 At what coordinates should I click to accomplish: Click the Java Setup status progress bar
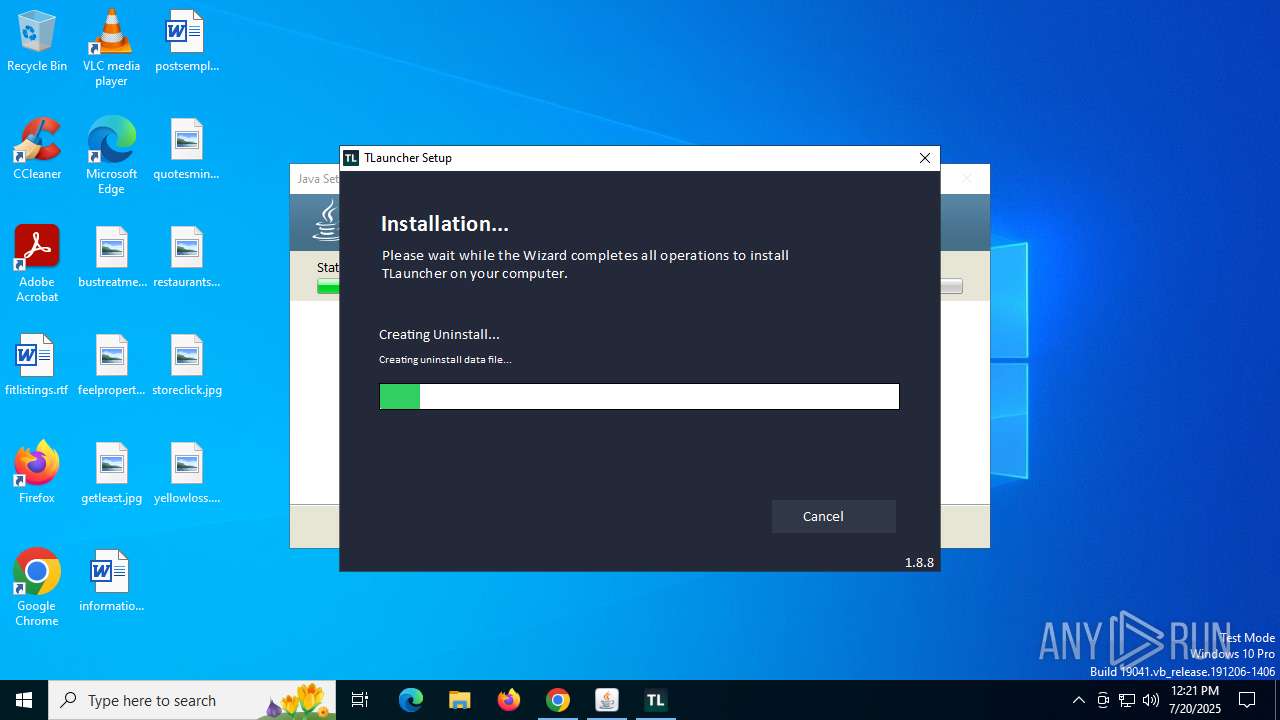[640, 286]
